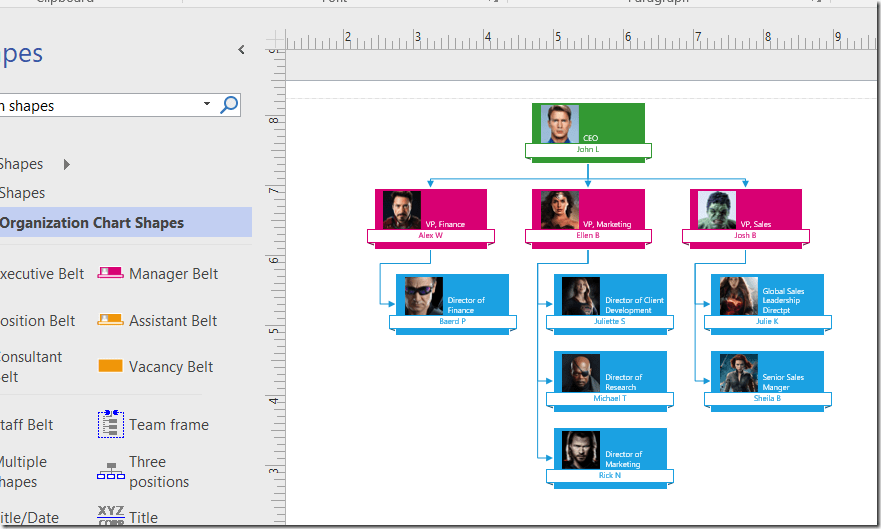This screenshot has height=529, width=881.
Task: Select the Senior Sales Manager Sheila B shape
Action: point(768,381)
